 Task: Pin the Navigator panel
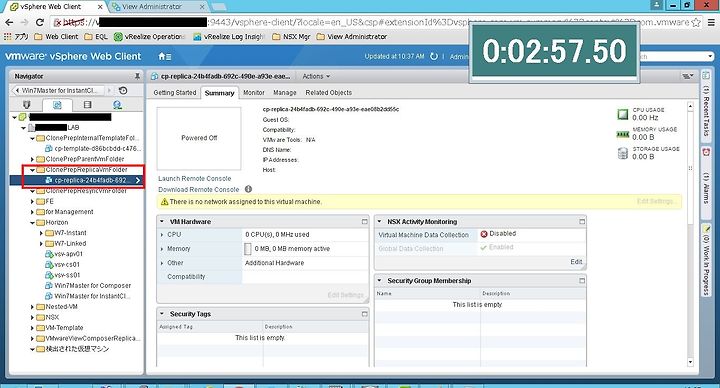point(137,76)
